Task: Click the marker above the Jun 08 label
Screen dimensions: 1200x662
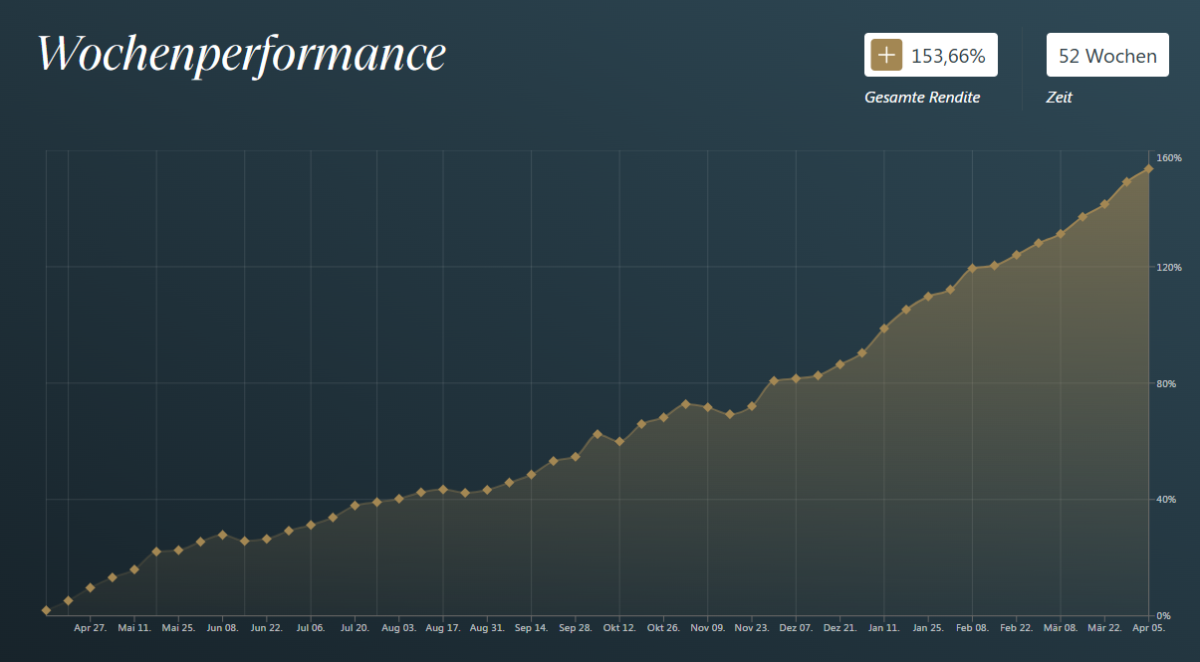Action: tap(222, 535)
